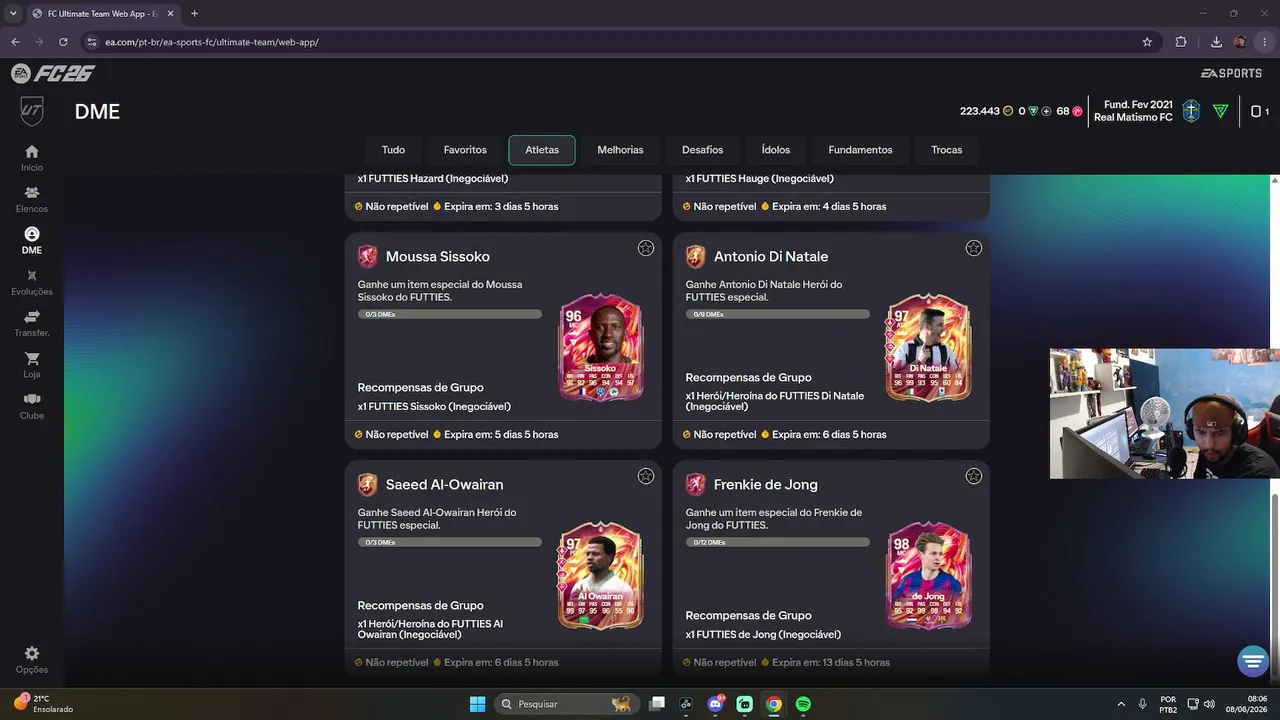Open the browser downloads icon

[1216, 42]
